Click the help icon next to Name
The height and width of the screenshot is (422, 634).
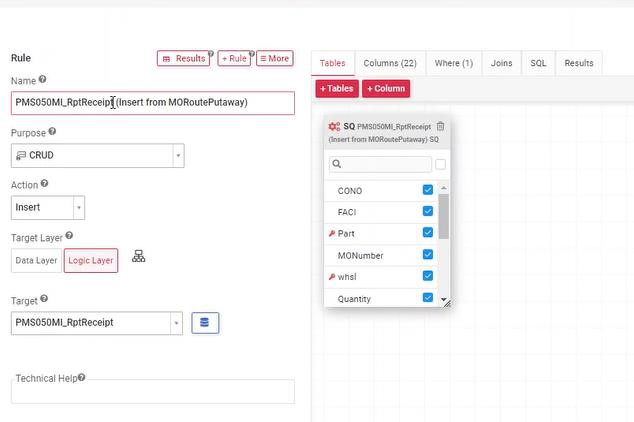click(43, 79)
